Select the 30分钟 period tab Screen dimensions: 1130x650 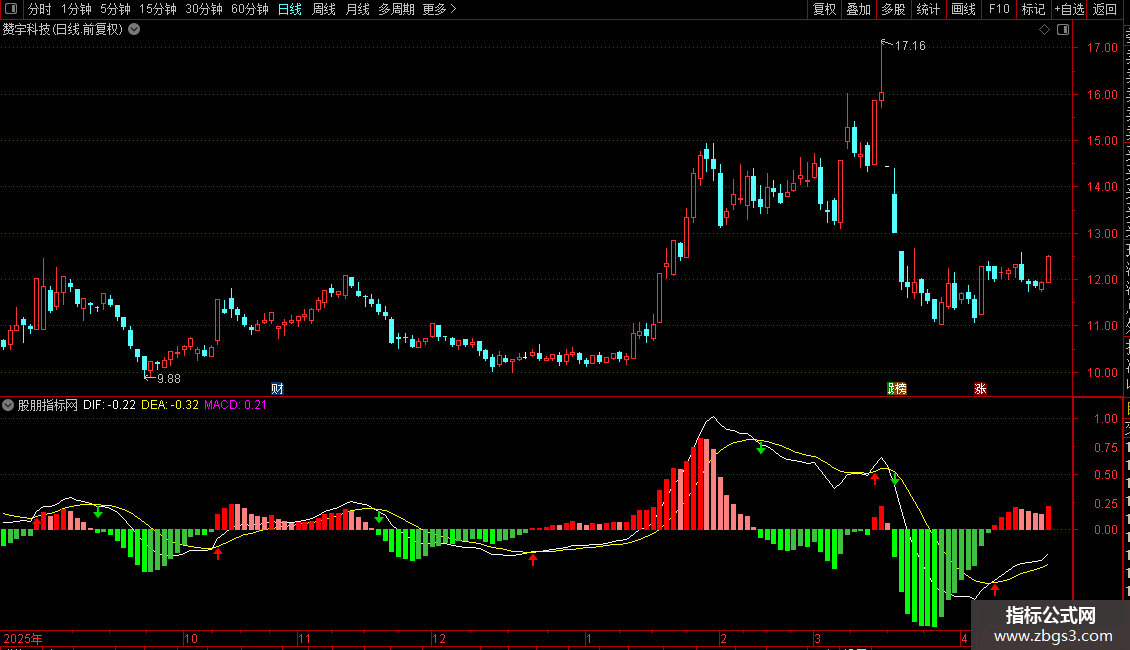204,9
